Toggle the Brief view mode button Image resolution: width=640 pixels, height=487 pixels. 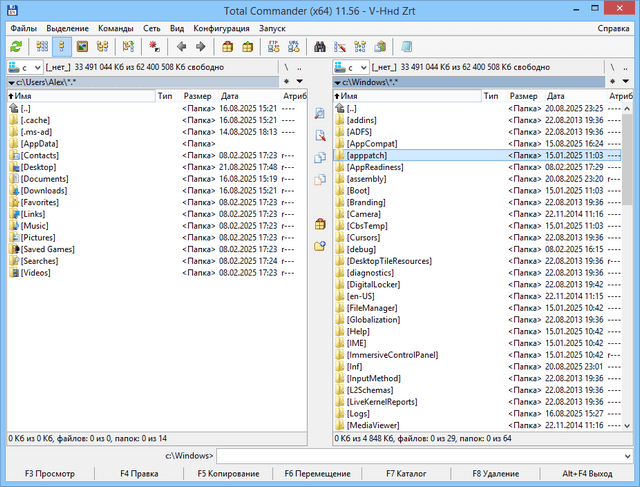(x=41, y=46)
